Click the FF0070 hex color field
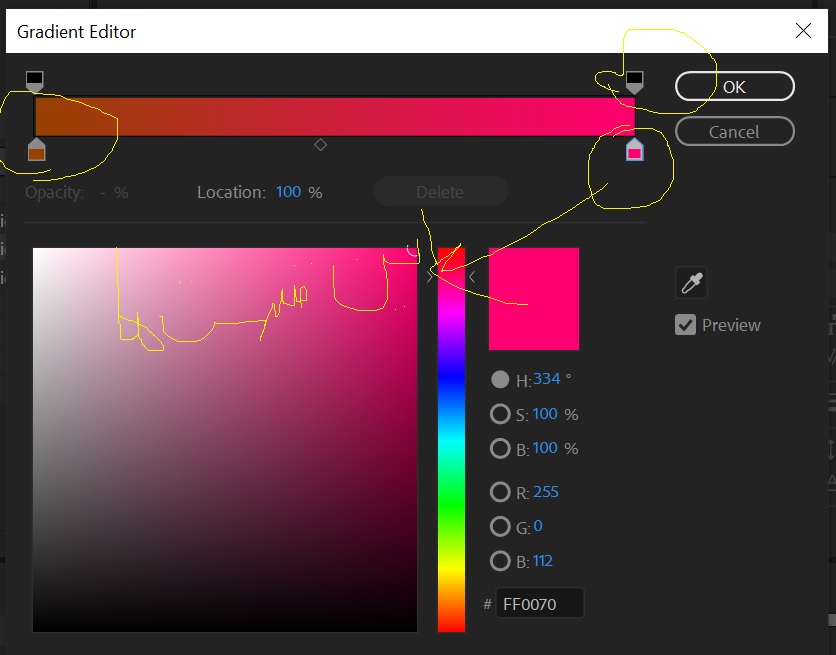 (x=540, y=604)
